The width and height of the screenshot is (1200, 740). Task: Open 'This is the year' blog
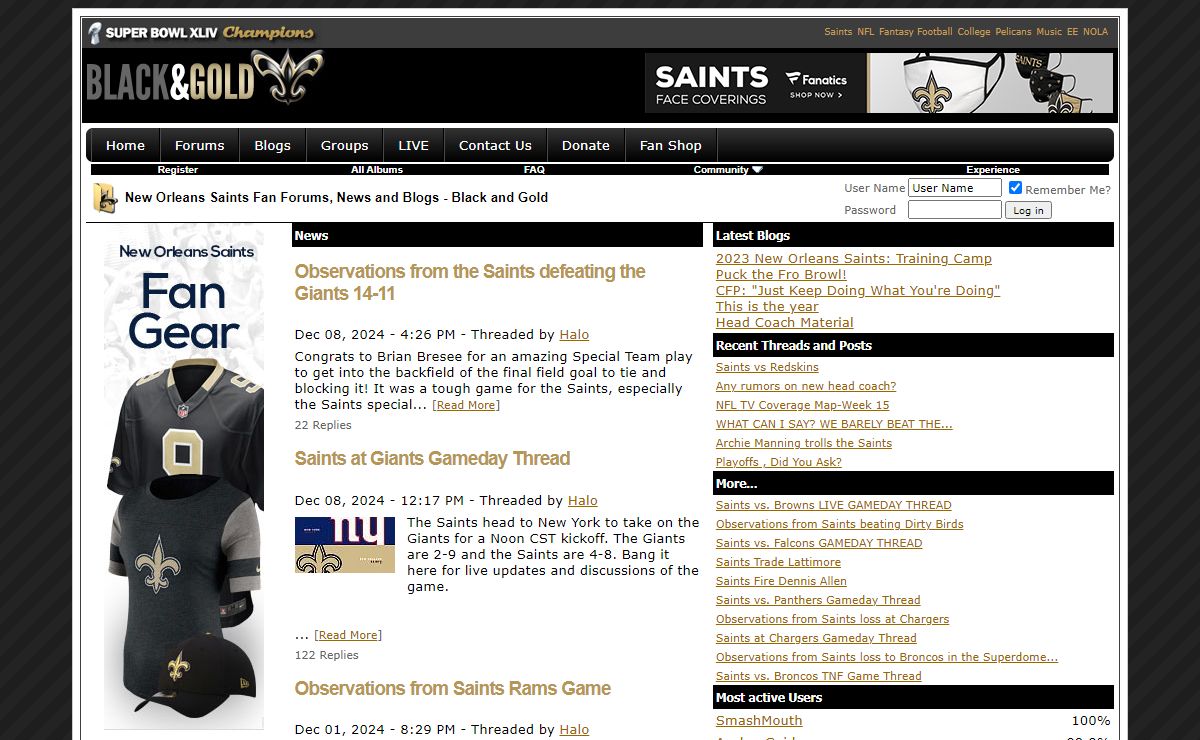(767, 306)
